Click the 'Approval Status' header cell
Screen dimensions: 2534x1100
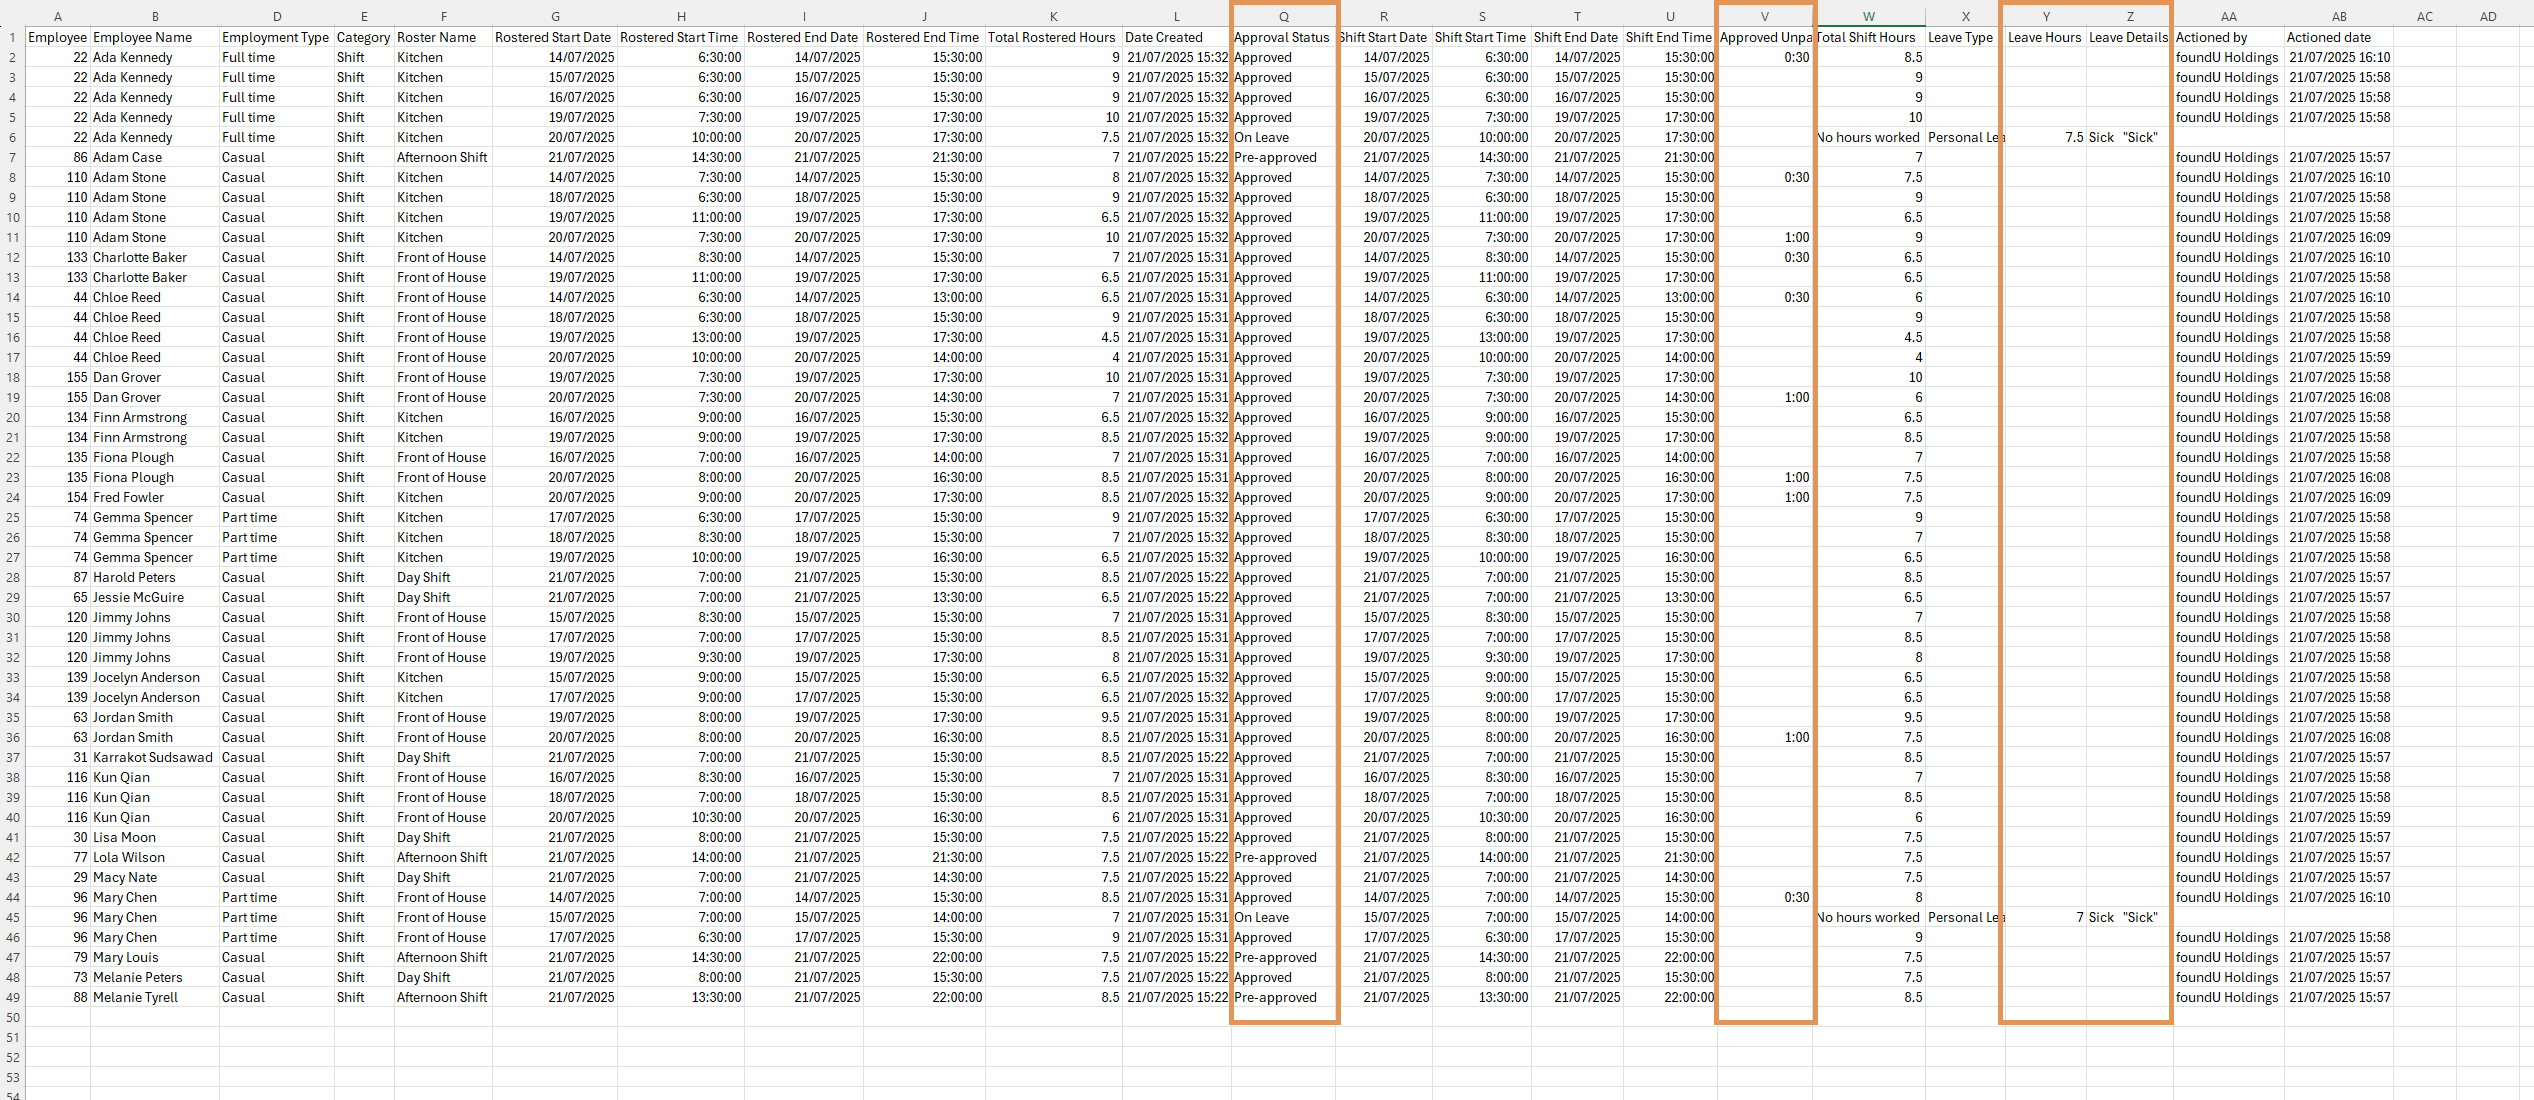point(1281,37)
